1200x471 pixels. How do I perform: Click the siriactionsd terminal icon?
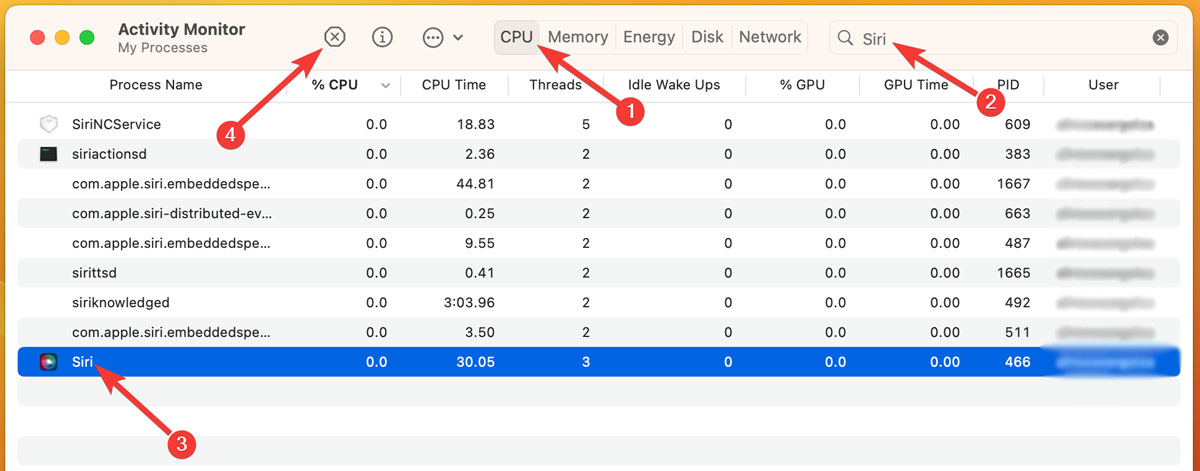coord(49,154)
